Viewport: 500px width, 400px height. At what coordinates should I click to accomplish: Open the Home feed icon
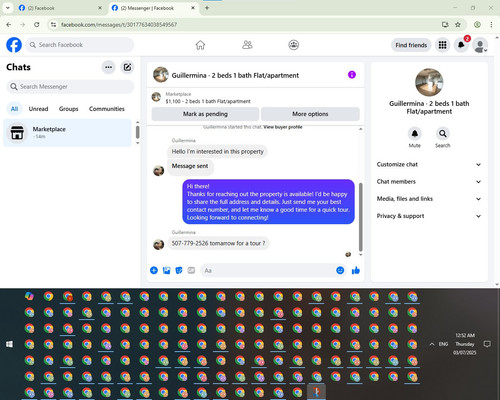[200, 45]
